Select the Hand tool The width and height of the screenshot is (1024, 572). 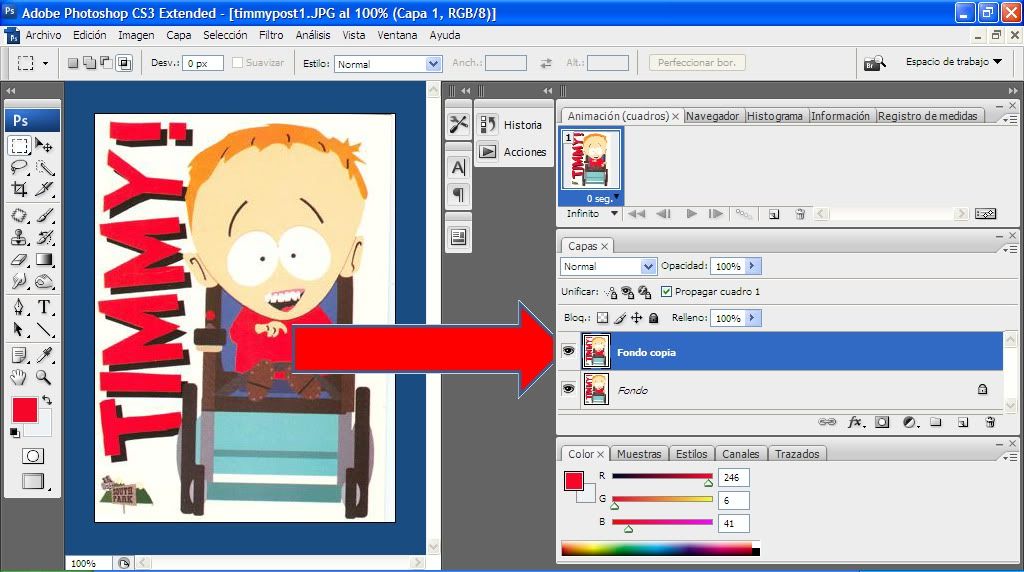point(20,377)
